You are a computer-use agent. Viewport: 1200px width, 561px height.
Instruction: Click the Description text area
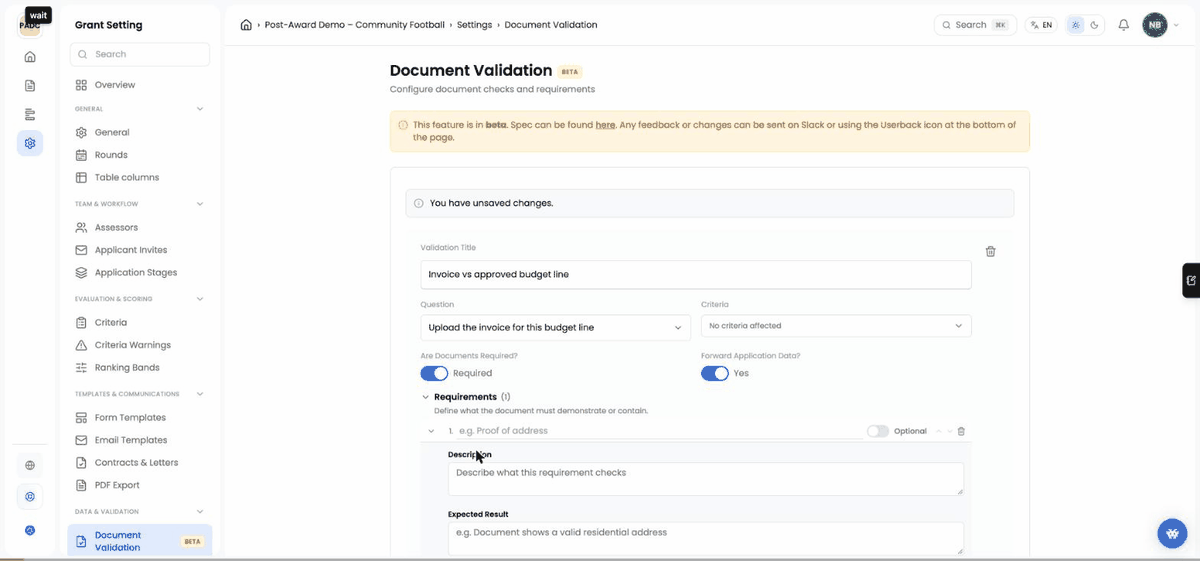click(x=705, y=478)
